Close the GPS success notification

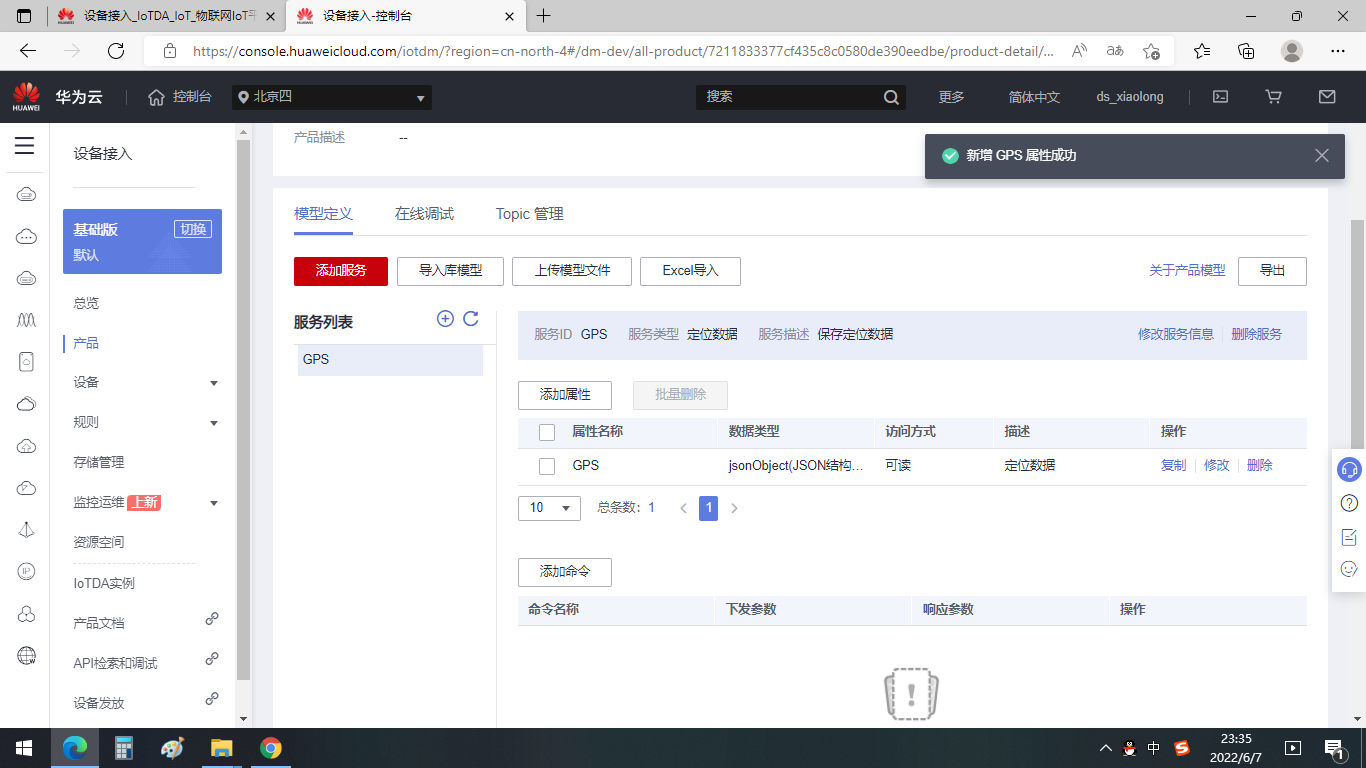[1322, 155]
